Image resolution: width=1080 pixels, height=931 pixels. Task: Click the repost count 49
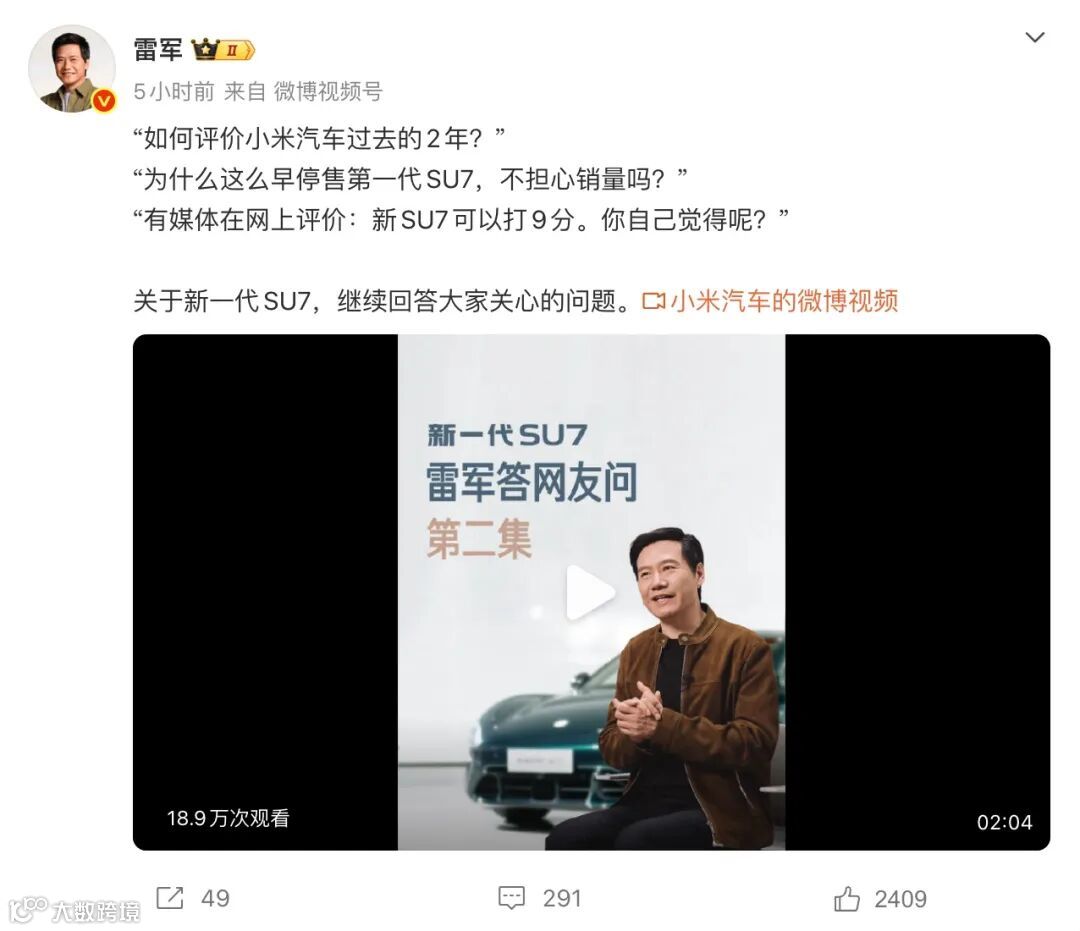click(x=215, y=898)
